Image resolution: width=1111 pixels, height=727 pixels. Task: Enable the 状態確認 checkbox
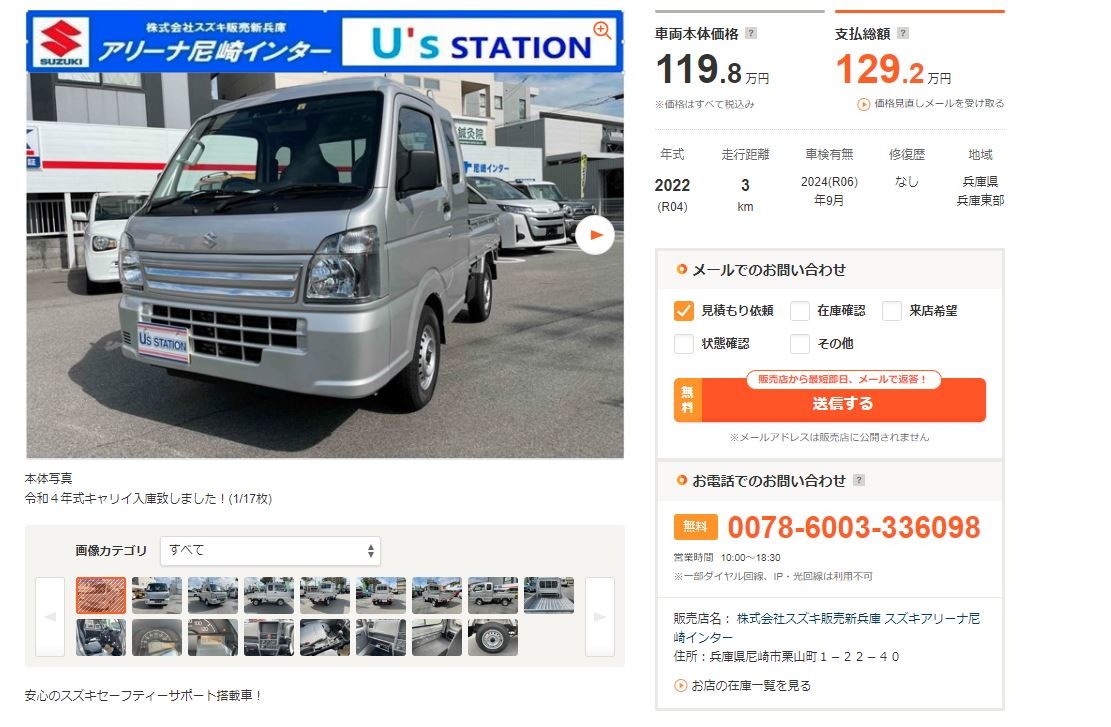pyautogui.click(x=684, y=344)
